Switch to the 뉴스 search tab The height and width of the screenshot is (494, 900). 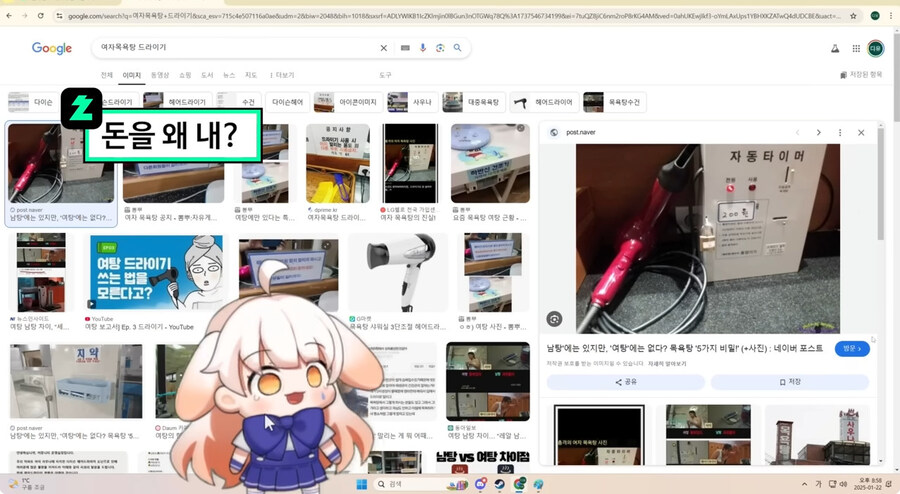click(x=229, y=75)
